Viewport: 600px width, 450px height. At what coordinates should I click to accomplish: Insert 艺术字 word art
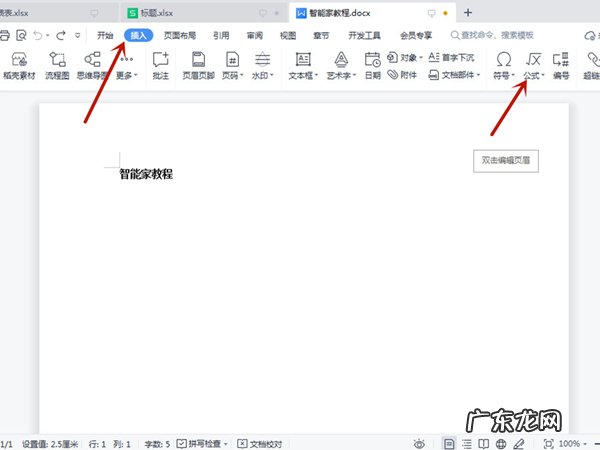(341, 66)
